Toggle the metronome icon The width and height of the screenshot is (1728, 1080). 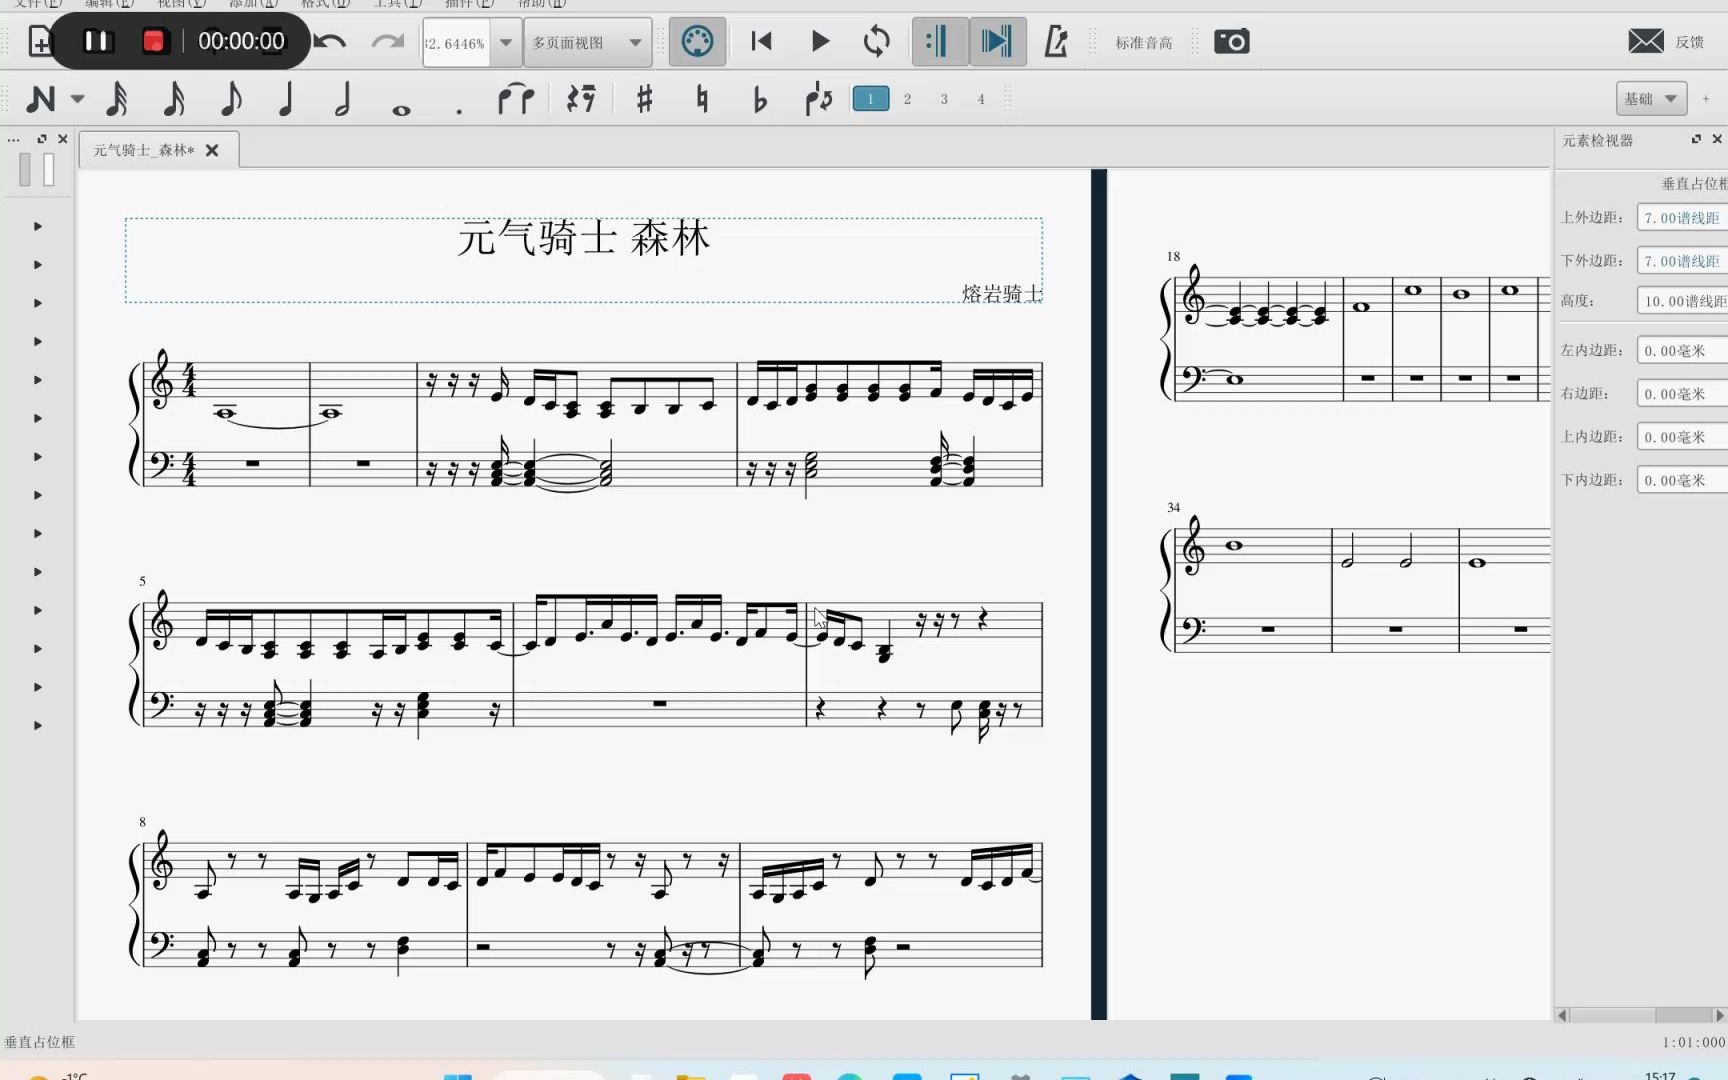[x=1056, y=42]
